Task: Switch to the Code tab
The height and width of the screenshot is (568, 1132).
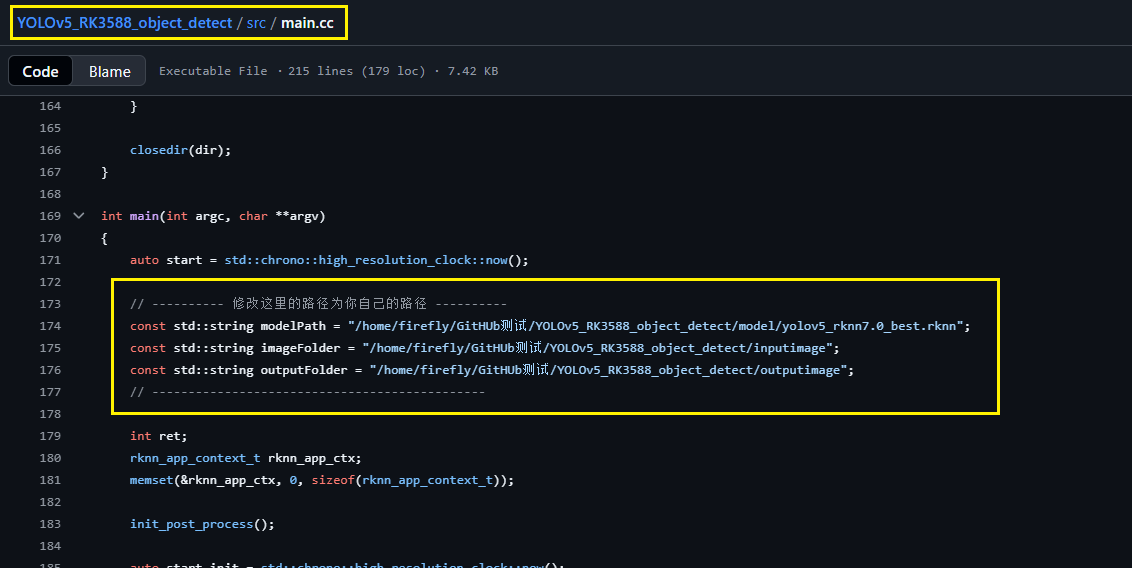Action: coord(40,71)
